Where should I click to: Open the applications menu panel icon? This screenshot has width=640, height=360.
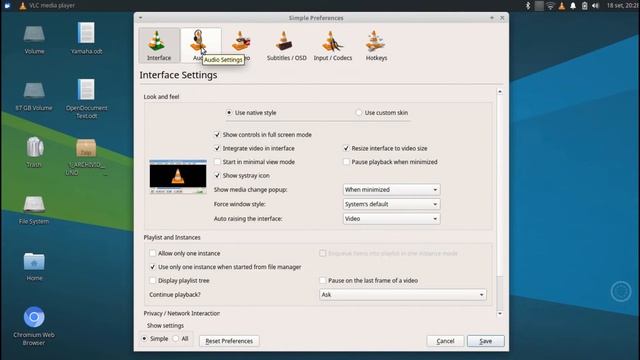click(7, 5)
